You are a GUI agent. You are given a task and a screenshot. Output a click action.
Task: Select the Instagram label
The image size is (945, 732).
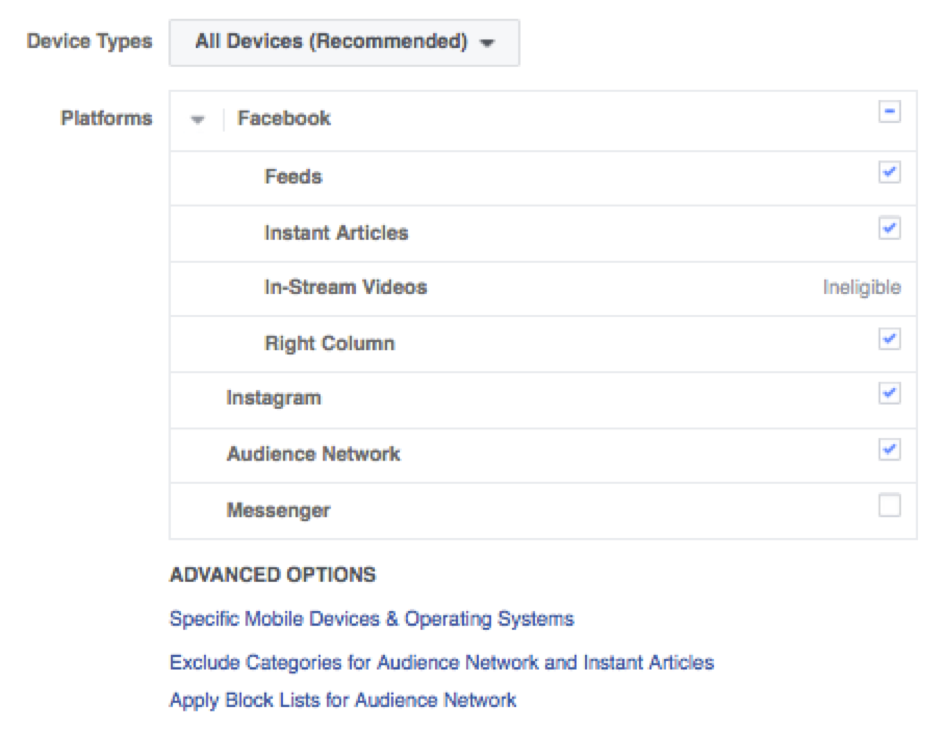pyautogui.click(x=274, y=398)
